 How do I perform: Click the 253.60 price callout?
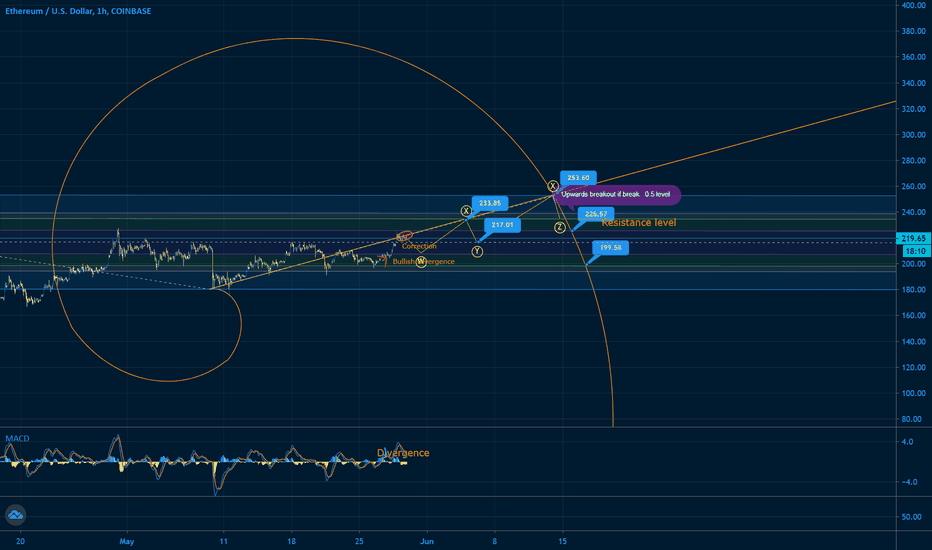coord(578,178)
